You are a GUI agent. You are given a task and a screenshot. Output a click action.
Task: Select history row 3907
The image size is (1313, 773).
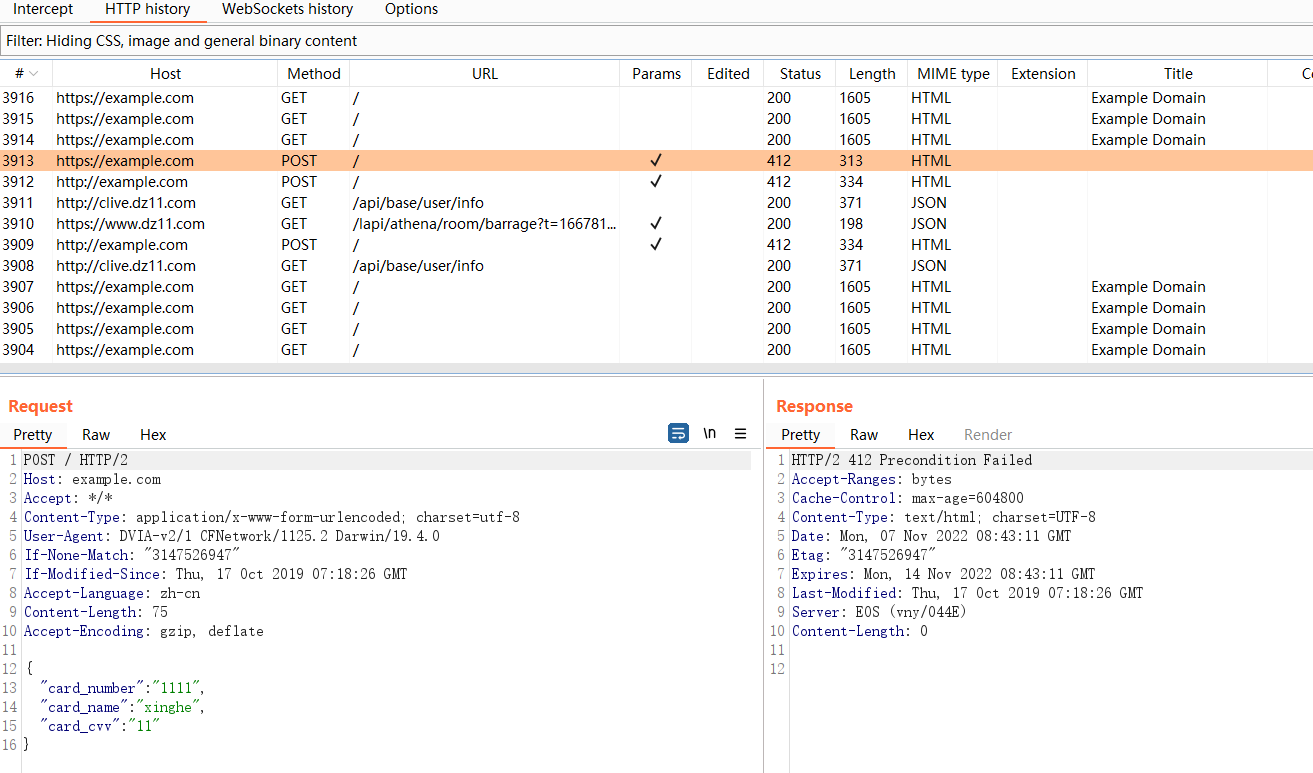point(656,287)
